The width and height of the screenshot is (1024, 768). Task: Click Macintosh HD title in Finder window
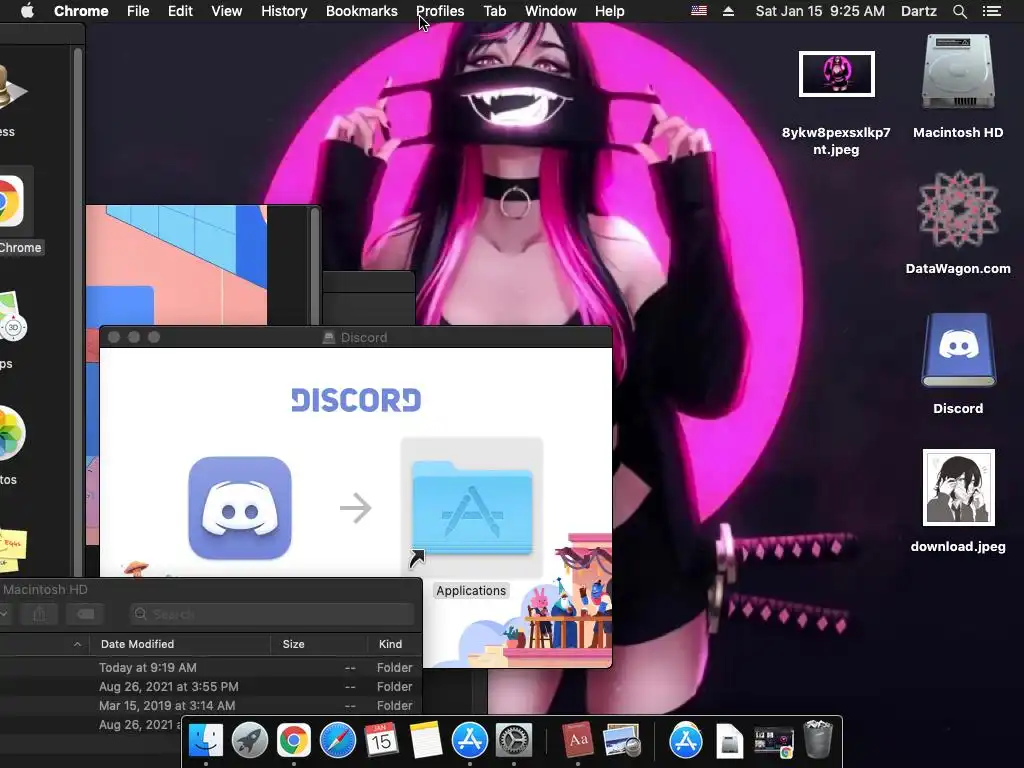[x=45, y=589]
